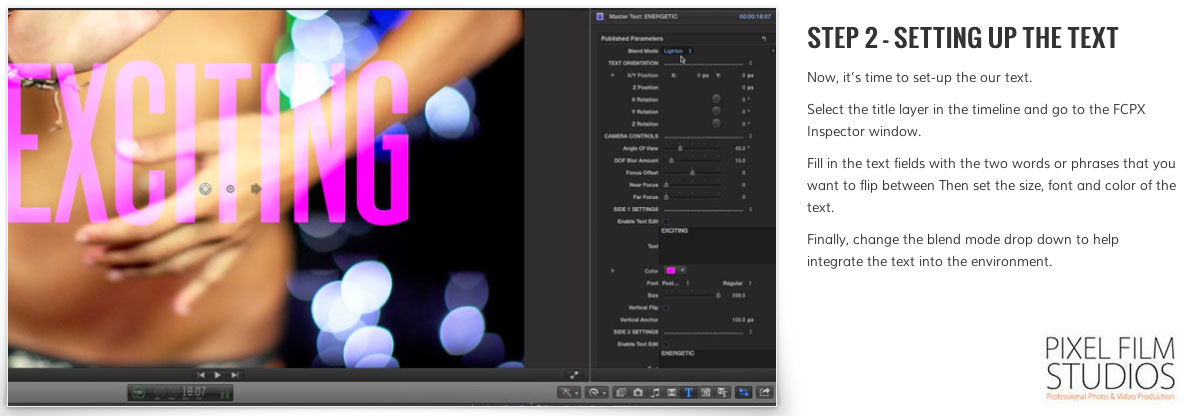This screenshot has width=1191, height=416.
Task: Click the Z Rotation dial
Action: pyautogui.click(x=716, y=124)
